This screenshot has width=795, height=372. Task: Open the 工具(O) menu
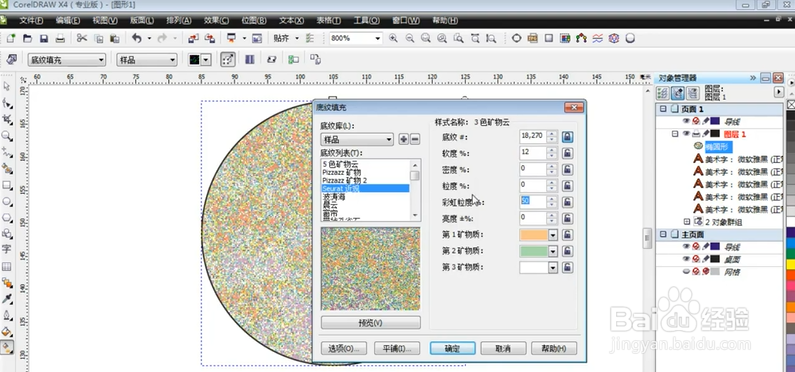(366, 21)
